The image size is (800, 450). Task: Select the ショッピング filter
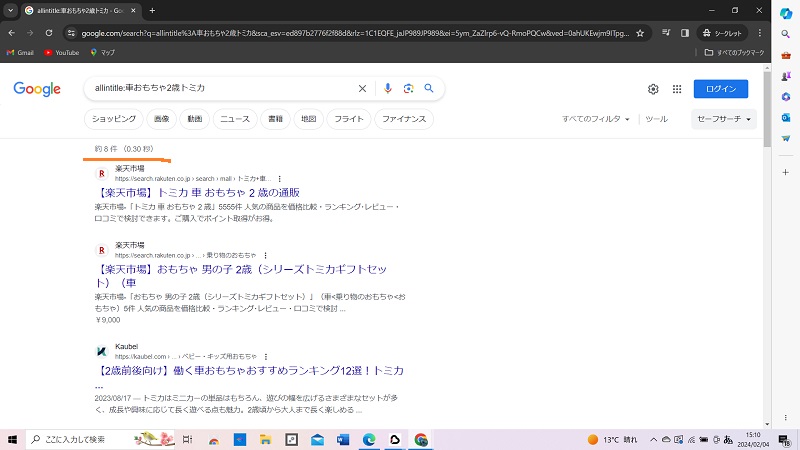tap(114, 119)
